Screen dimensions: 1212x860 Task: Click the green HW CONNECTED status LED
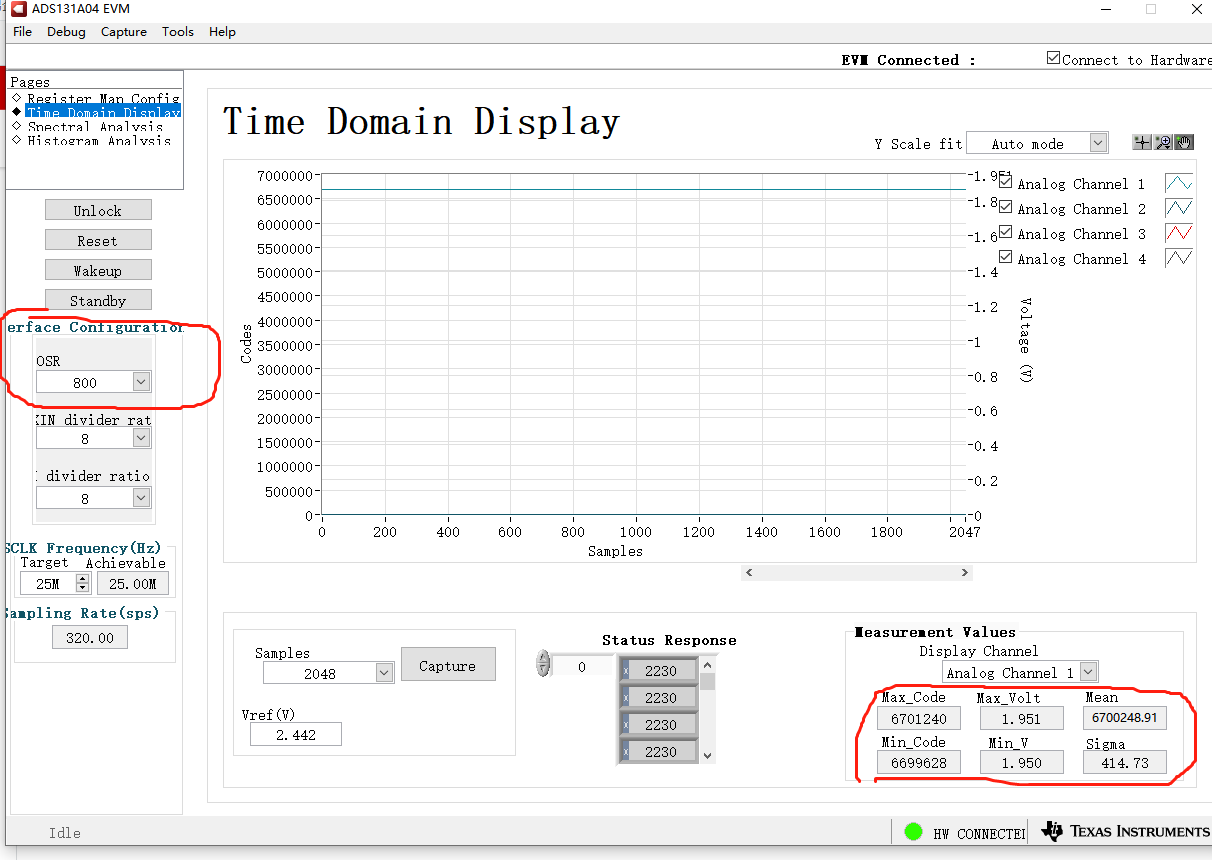tap(913, 831)
